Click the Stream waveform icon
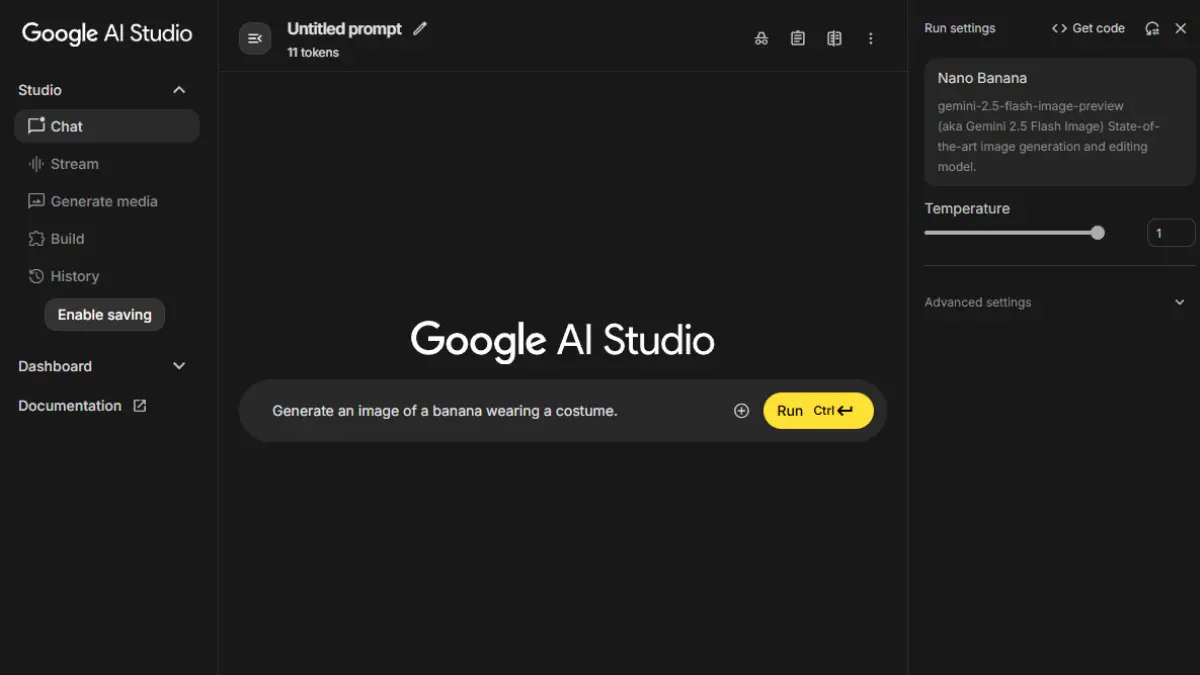This screenshot has width=1200, height=675. tap(37, 164)
